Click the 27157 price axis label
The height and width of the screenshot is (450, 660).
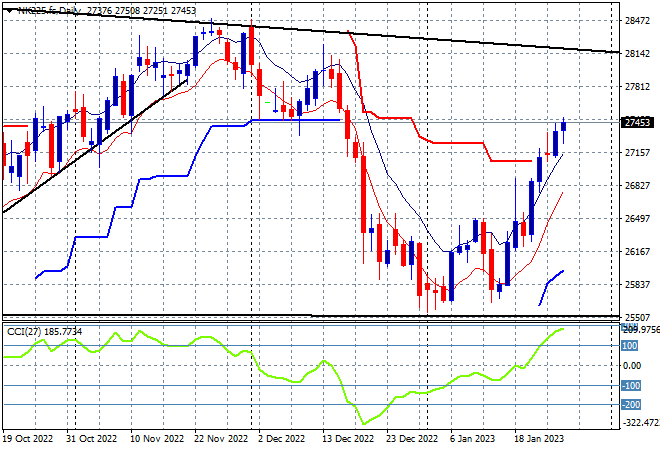click(637, 152)
